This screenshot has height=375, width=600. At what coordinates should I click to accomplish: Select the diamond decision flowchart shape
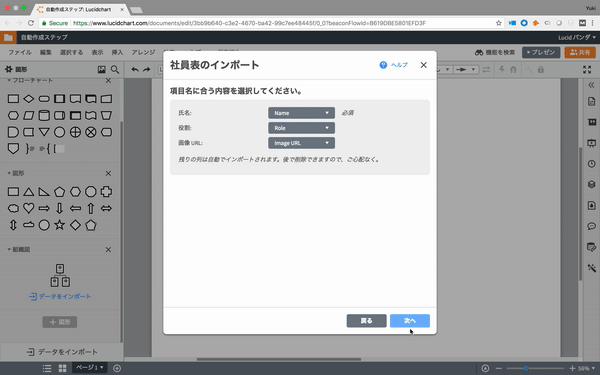coord(29,99)
